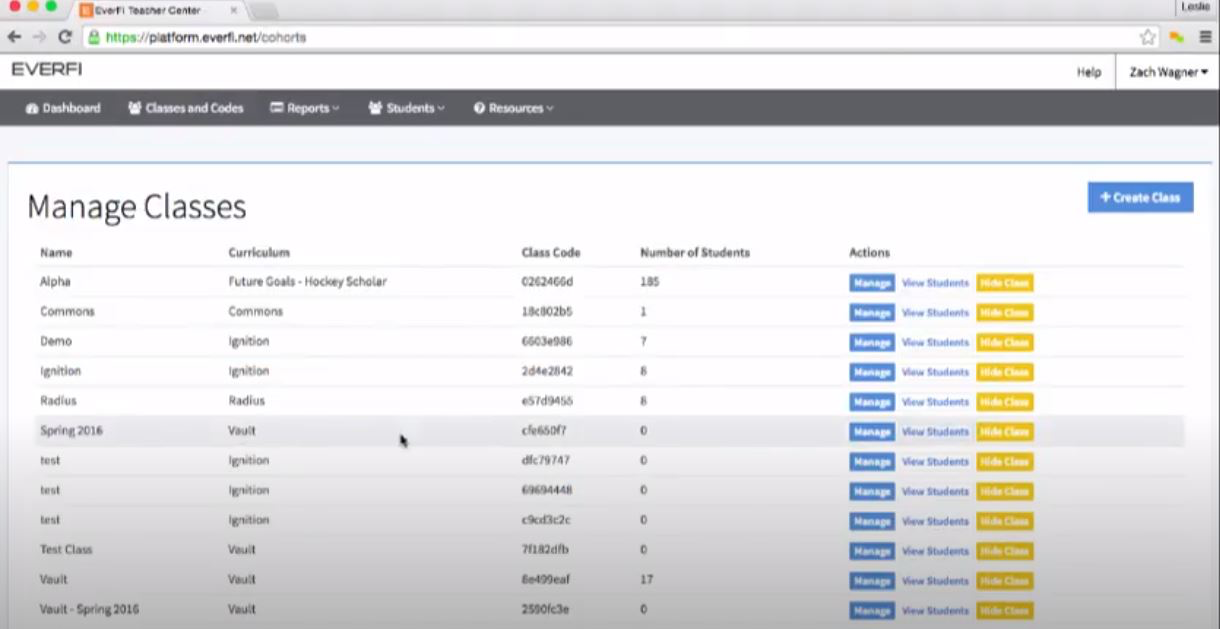Click the yellow extension icon in toolbar
The height and width of the screenshot is (629, 1220).
[1177, 37]
